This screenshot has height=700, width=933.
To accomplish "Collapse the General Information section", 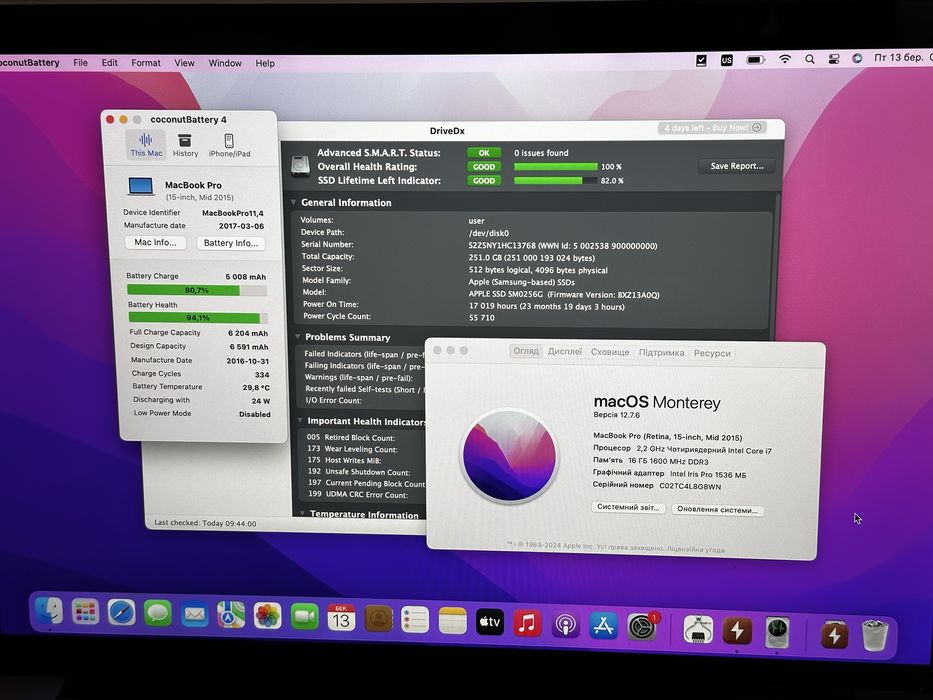I will [294, 202].
